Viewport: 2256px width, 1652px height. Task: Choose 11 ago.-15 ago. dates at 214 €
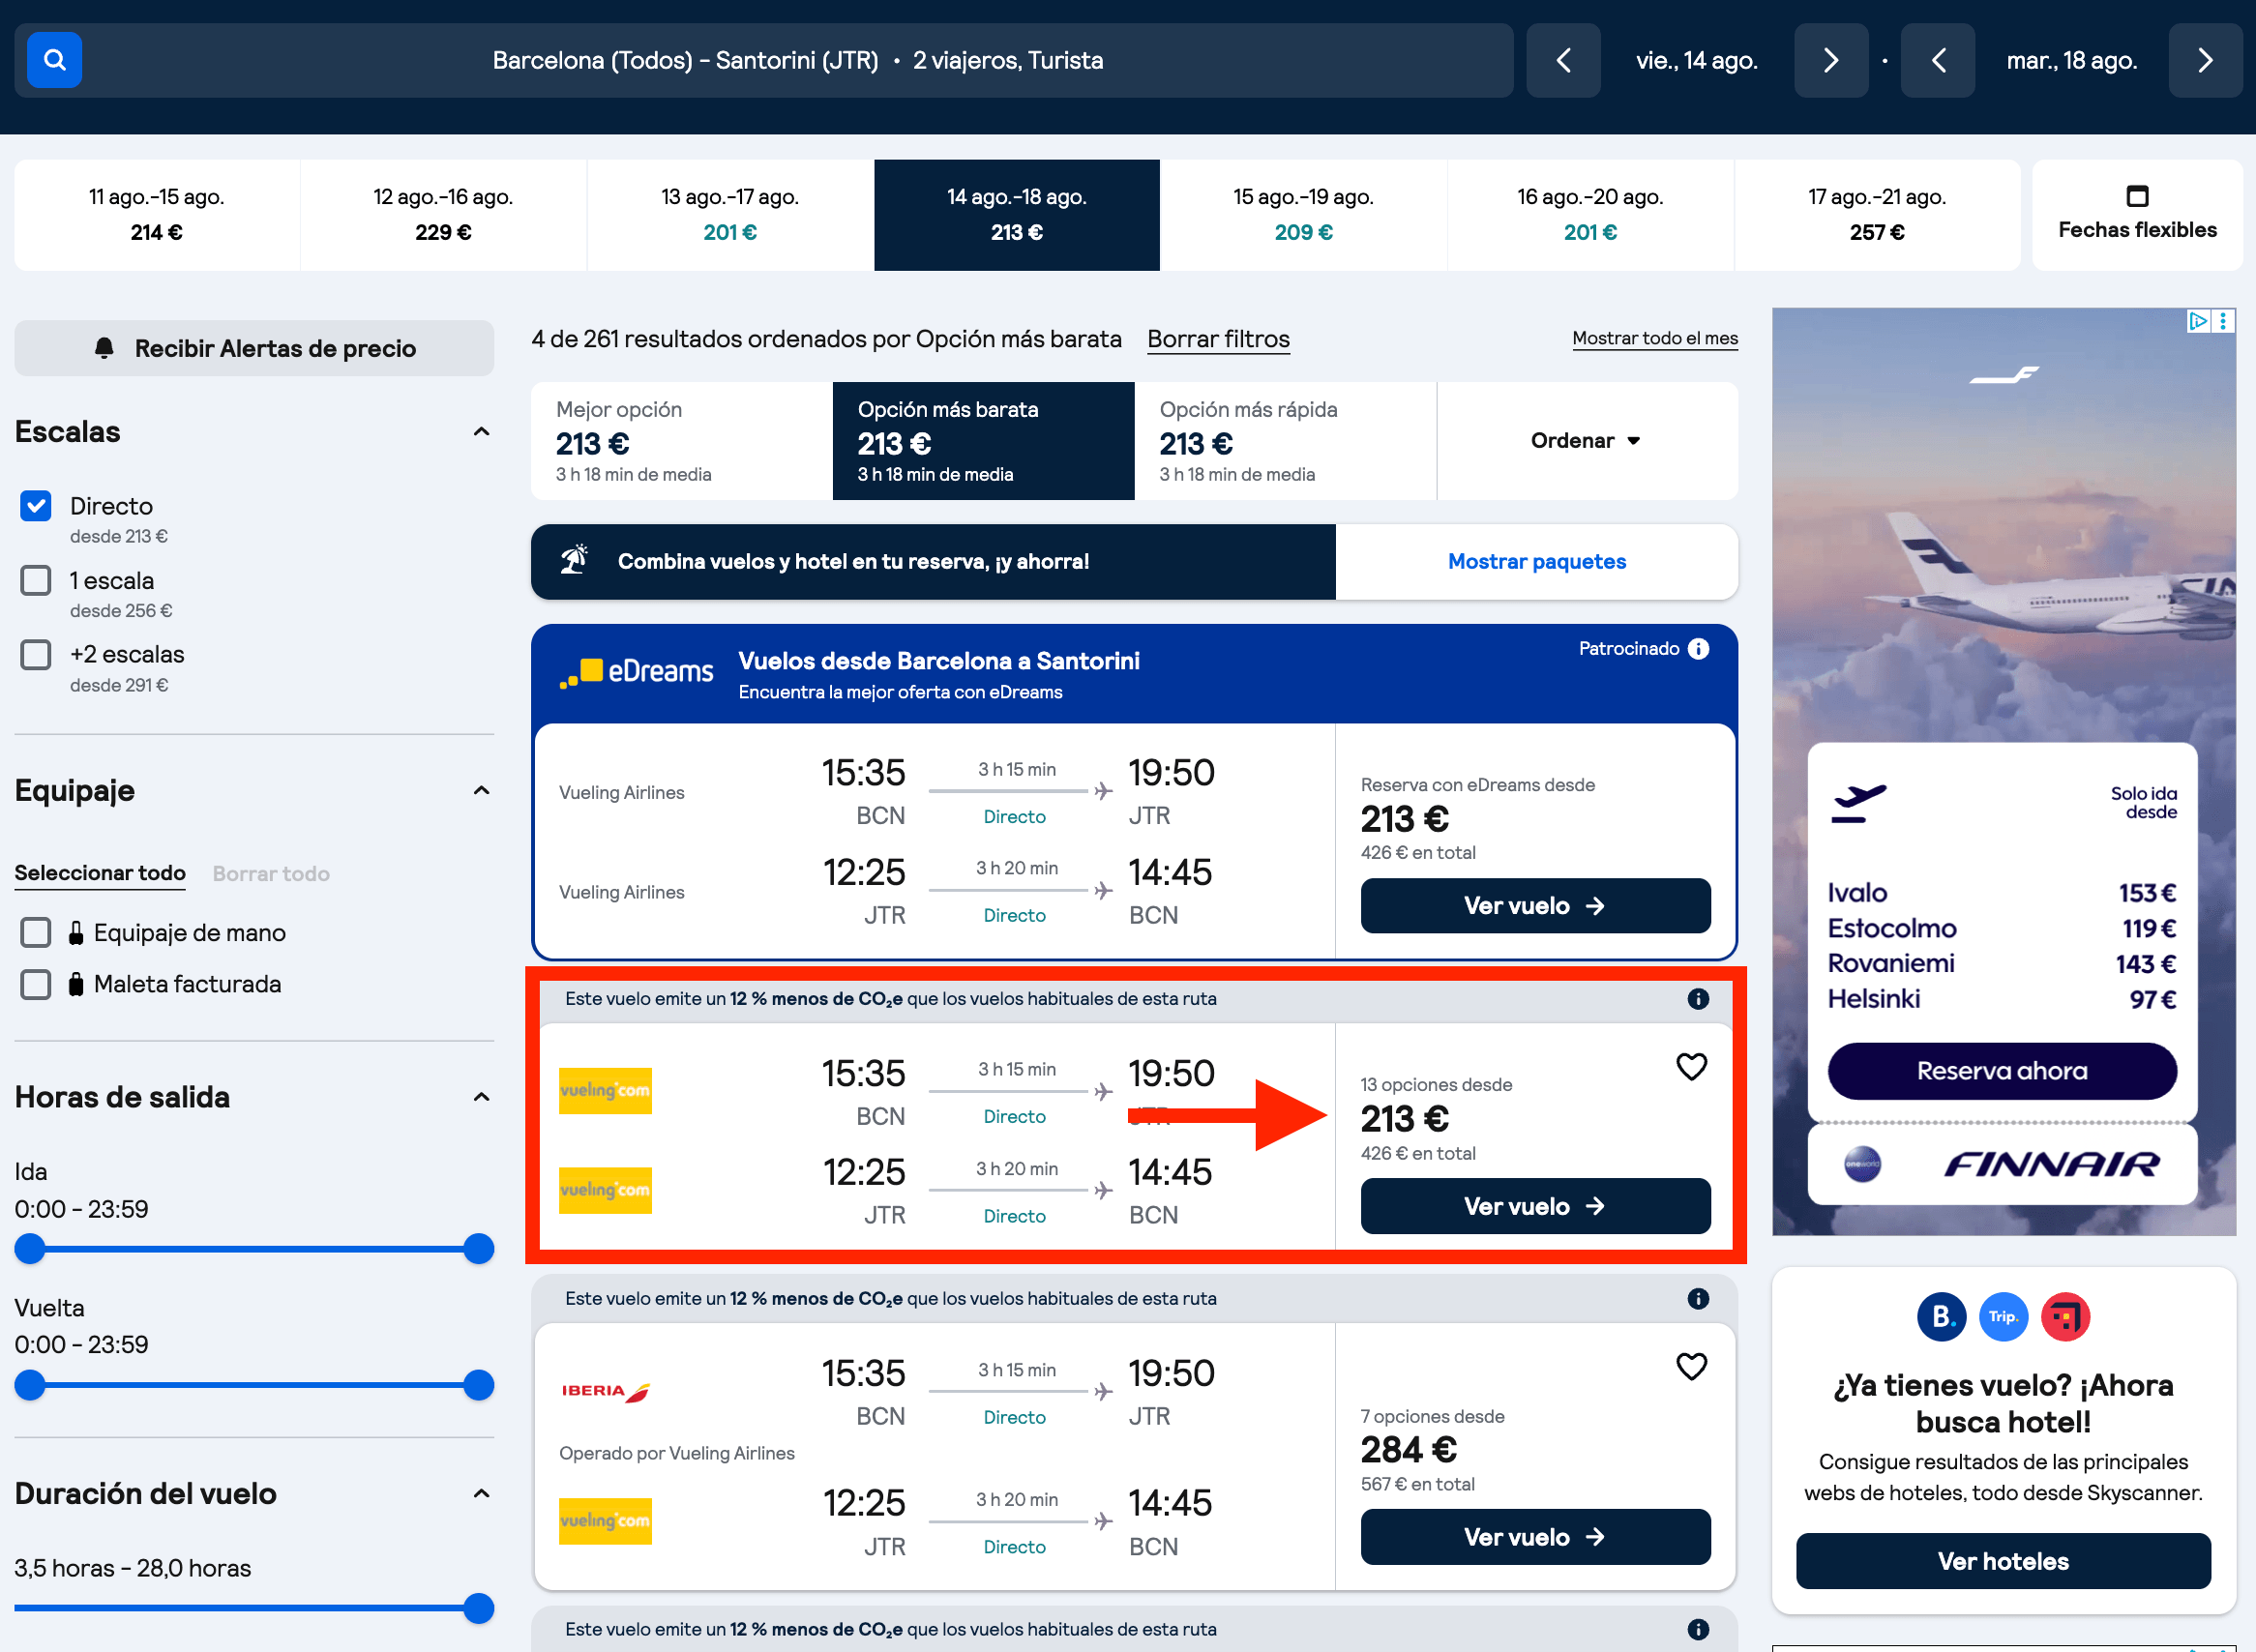click(157, 214)
